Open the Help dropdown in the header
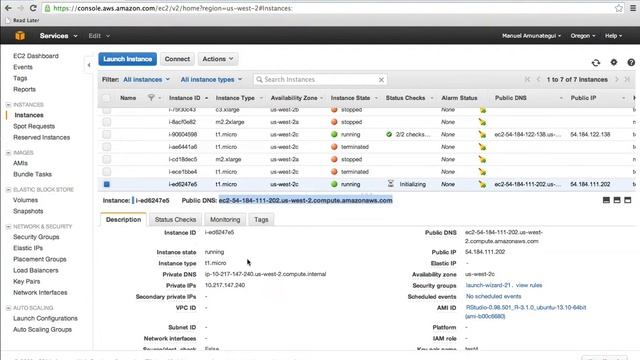The width and height of the screenshot is (640, 360). [613, 36]
